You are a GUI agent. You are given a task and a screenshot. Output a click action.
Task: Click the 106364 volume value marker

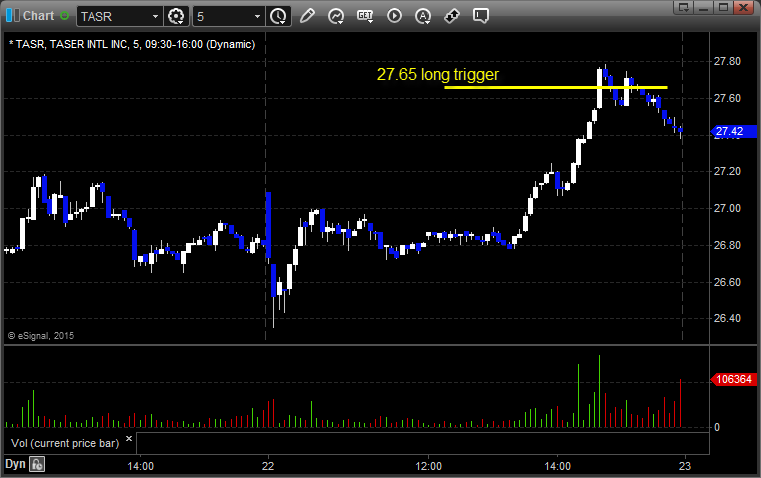[x=733, y=379]
